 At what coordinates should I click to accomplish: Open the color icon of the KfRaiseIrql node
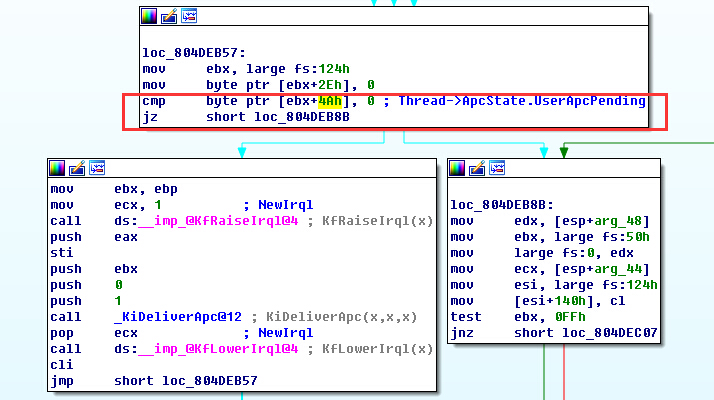pyautogui.click(x=57, y=168)
